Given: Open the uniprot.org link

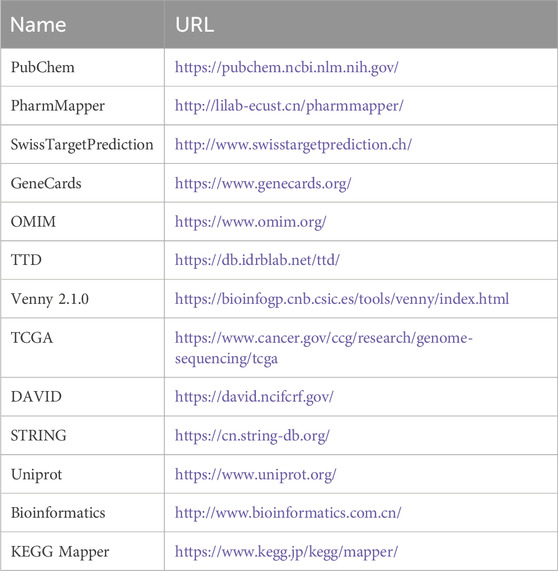Looking at the screenshot, I should pyautogui.click(x=256, y=474).
